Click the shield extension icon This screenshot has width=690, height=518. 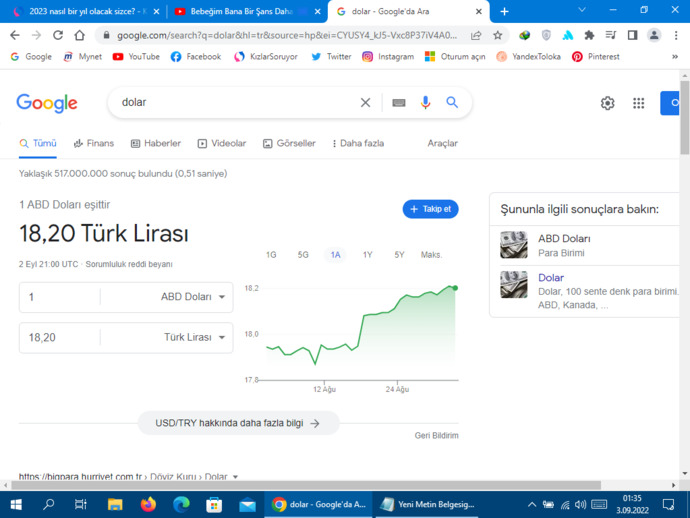pos(546,35)
